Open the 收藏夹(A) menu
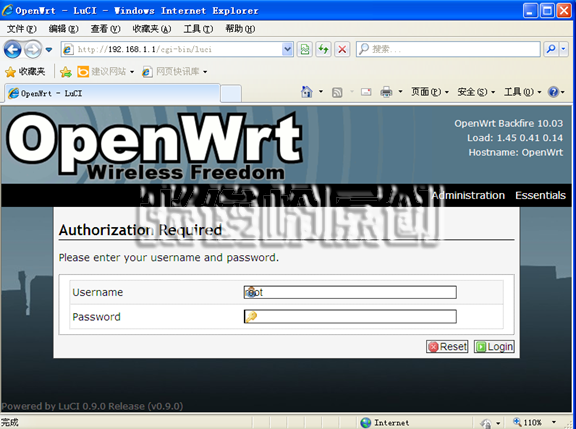Image resolution: width=576 pixels, height=429 pixels. point(152,29)
